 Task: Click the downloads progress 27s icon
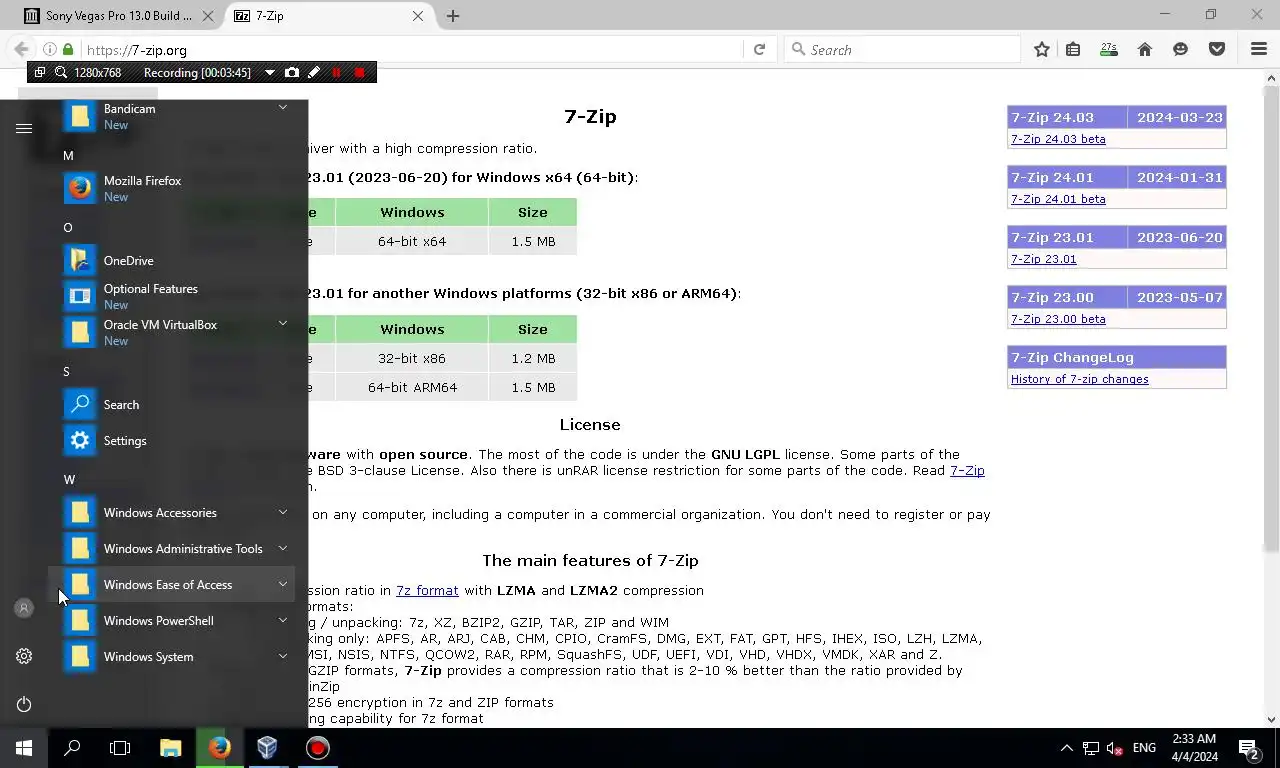(1108, 49)
